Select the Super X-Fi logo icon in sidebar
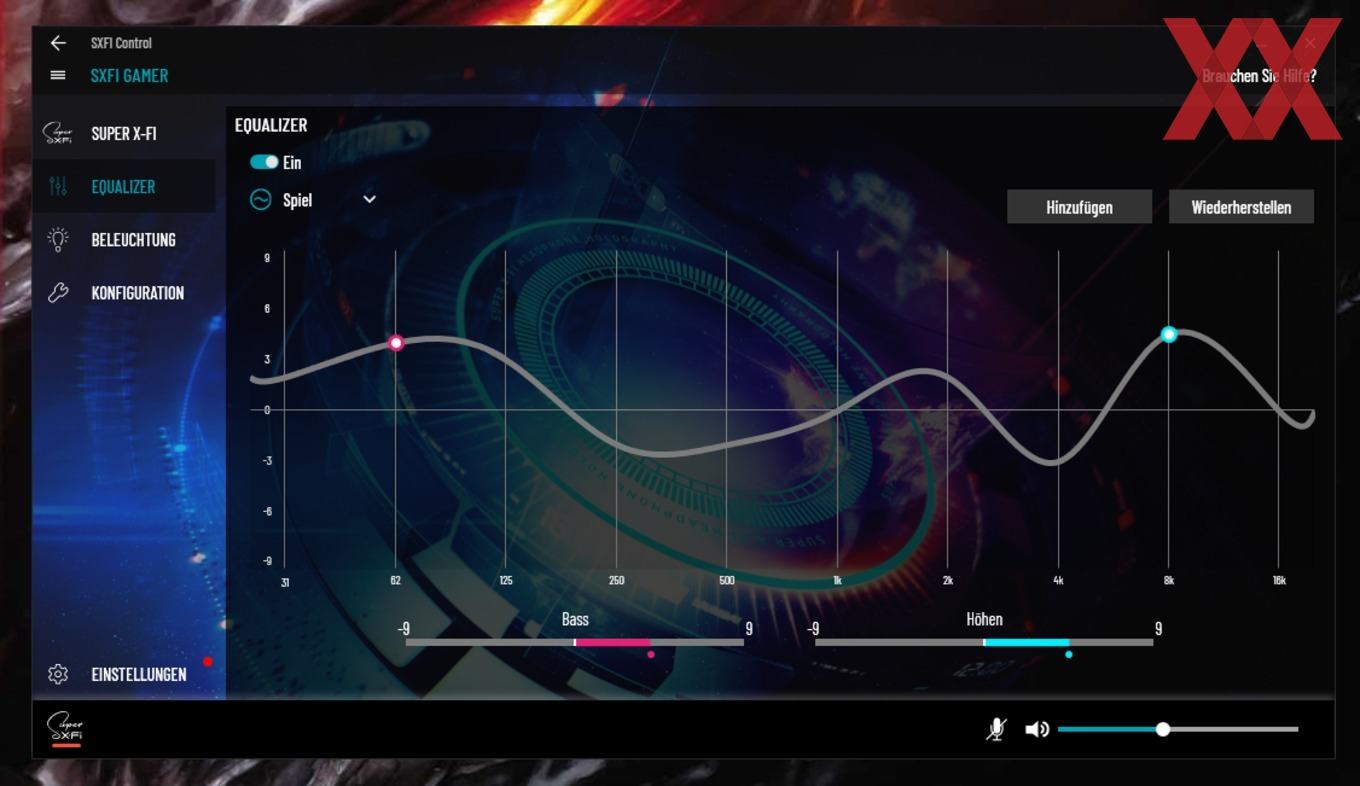 click(58, 133)
